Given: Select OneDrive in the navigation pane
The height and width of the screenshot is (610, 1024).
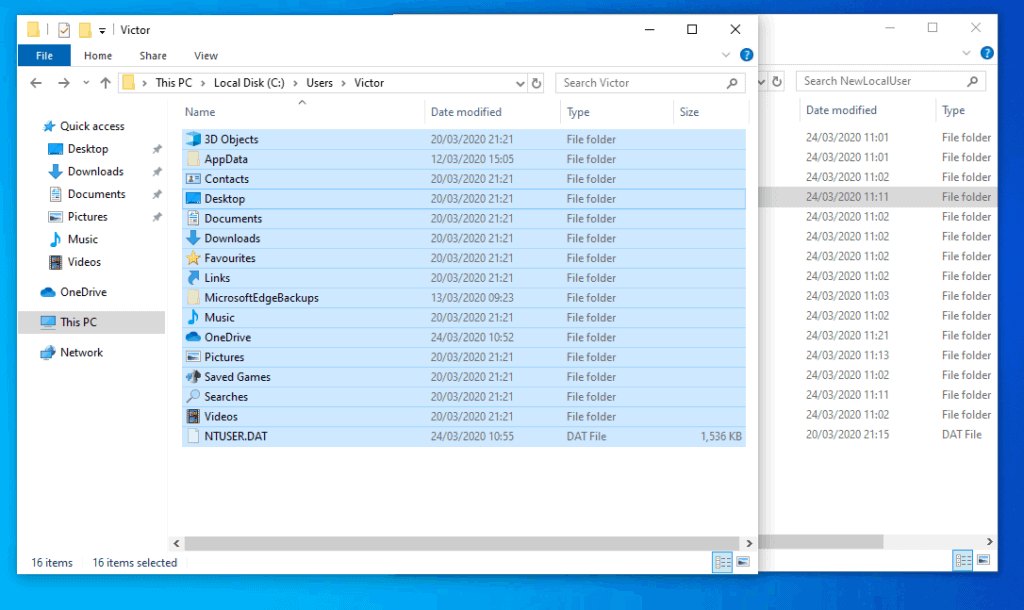Looking at the screenshot, I should click(x=83, y=292).
